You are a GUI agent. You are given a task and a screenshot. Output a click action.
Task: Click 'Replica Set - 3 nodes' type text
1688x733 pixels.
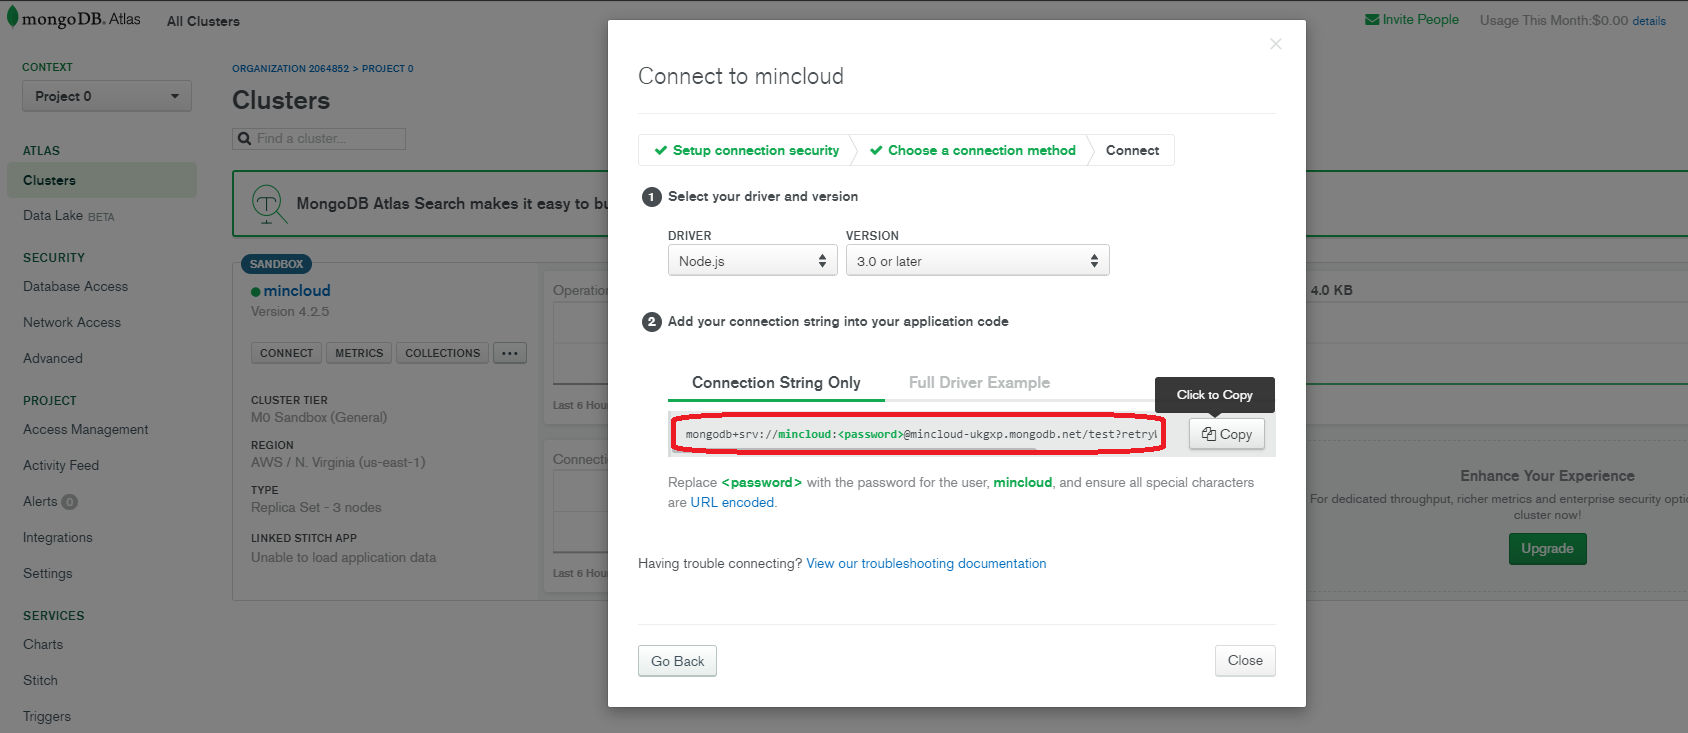(316, 508)
